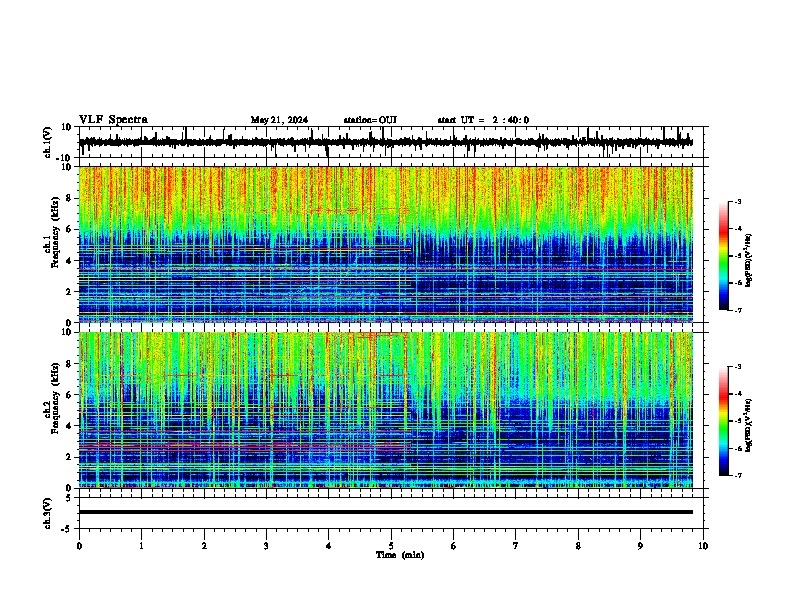Click the "6" tick on the time axis

tap(454, 546)
